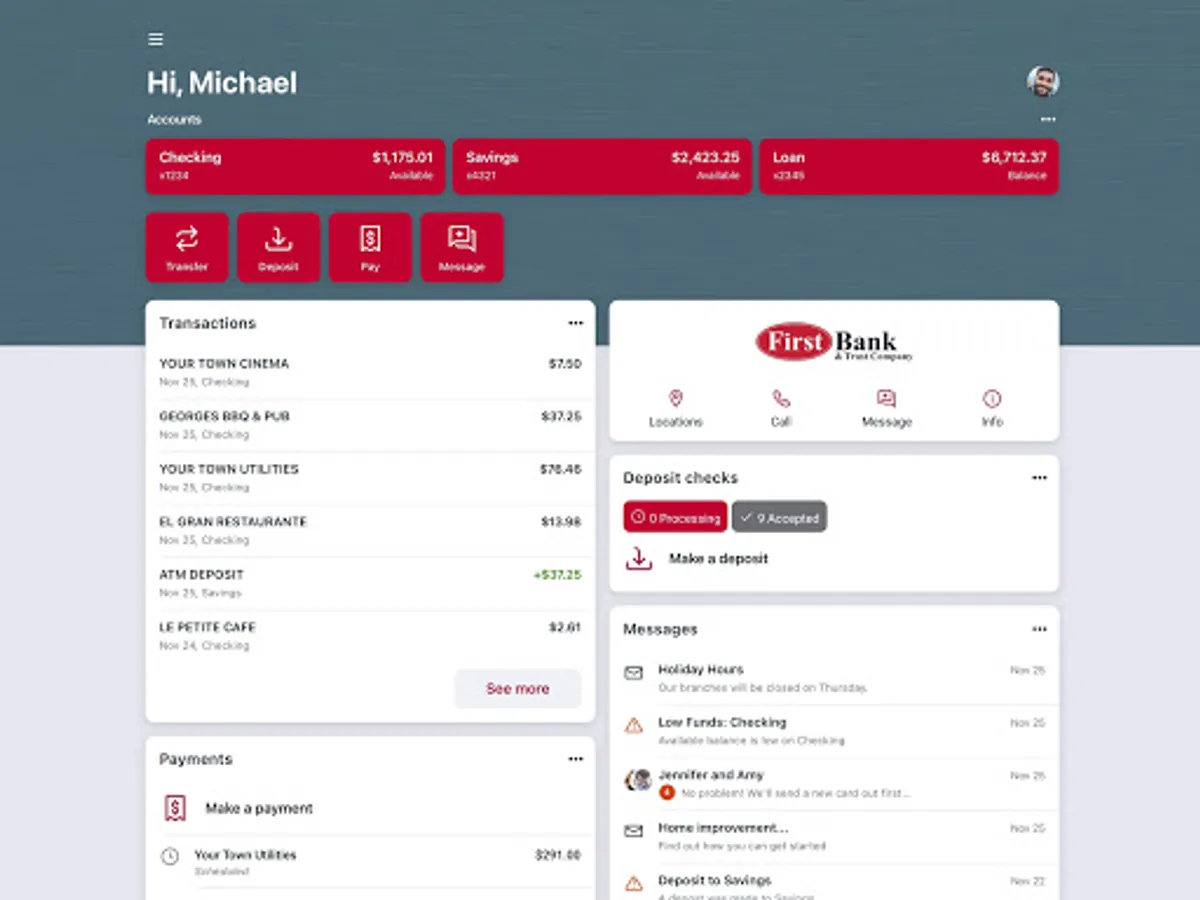Open the bank Info icon
This screenshot has width=1200, height=900.
[992, 398]
